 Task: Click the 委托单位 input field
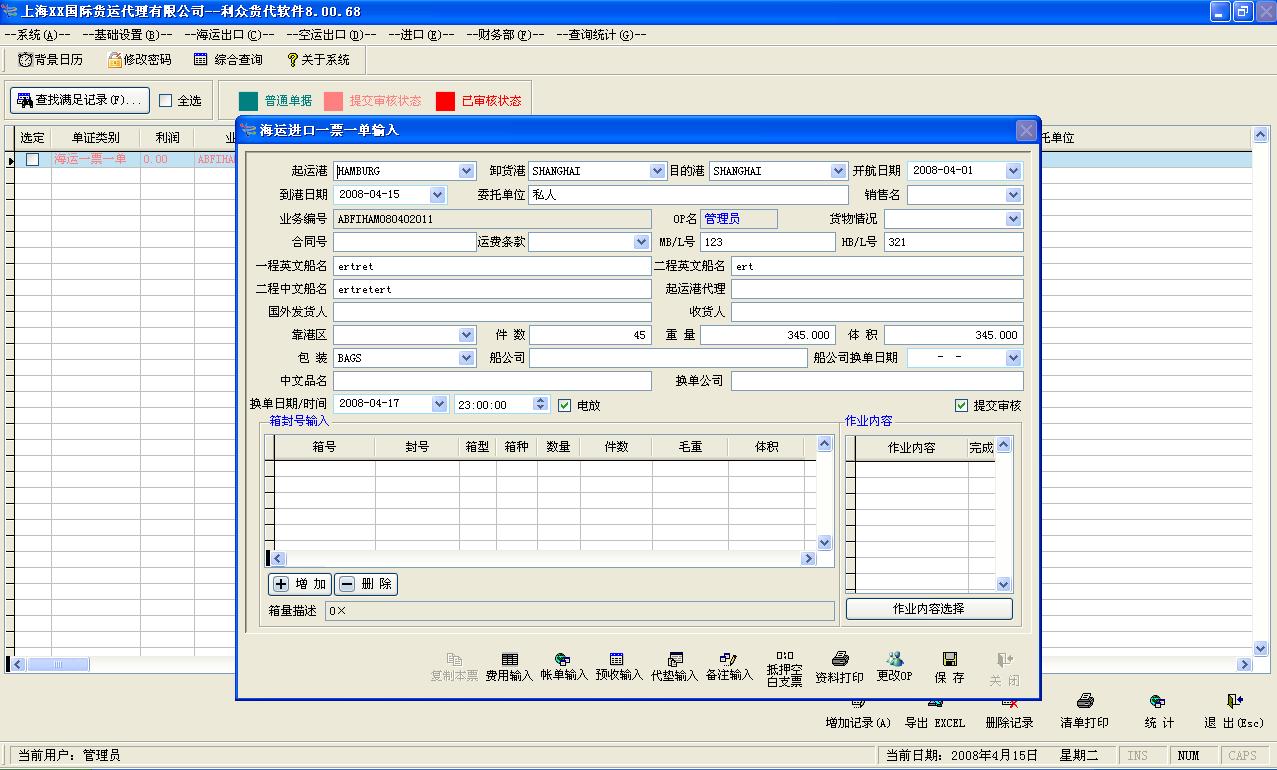click(x=688, y=195)
